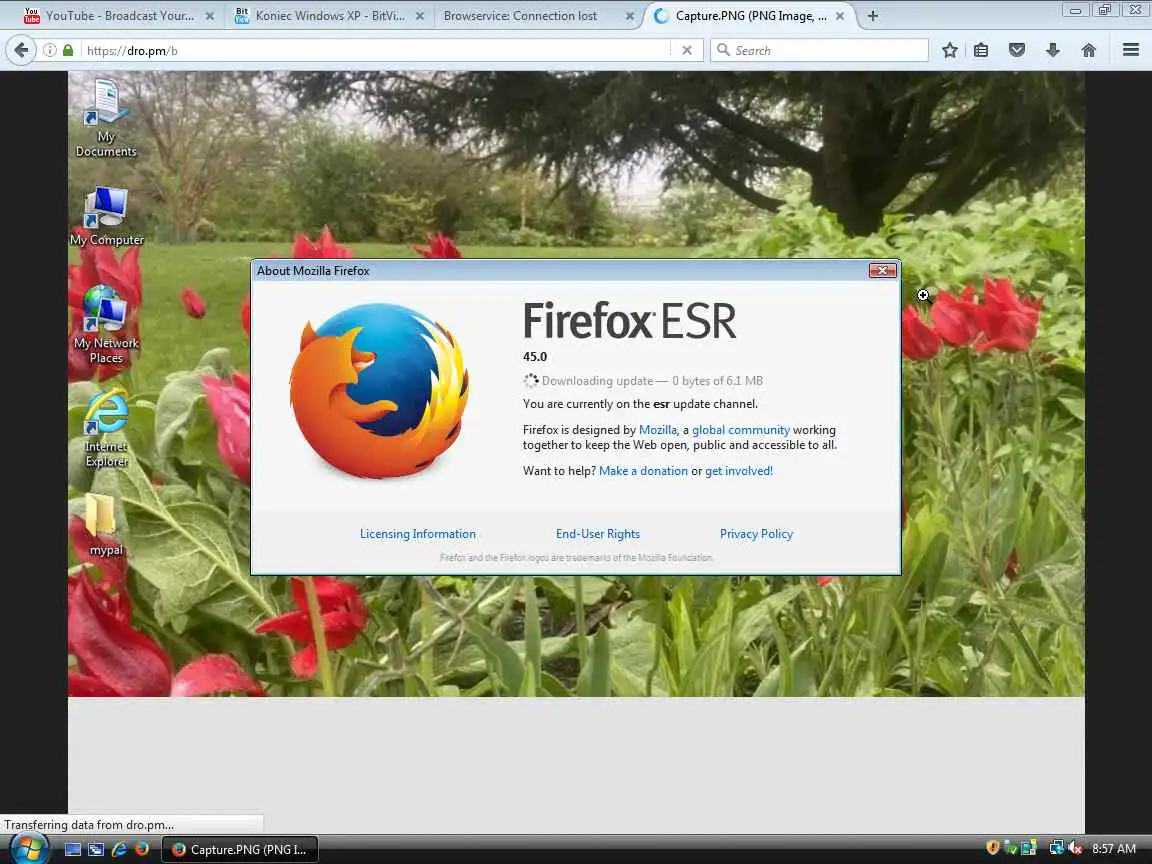This screenshot has height=864, width=1152.
Task: Open My Documents desktop icon
Action: 106,118
